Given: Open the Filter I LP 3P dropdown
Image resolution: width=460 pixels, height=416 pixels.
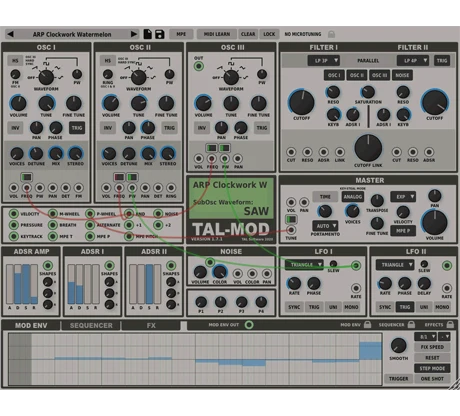Looking at the screenshot, I should pyautogui.click(x=323, y=61).
